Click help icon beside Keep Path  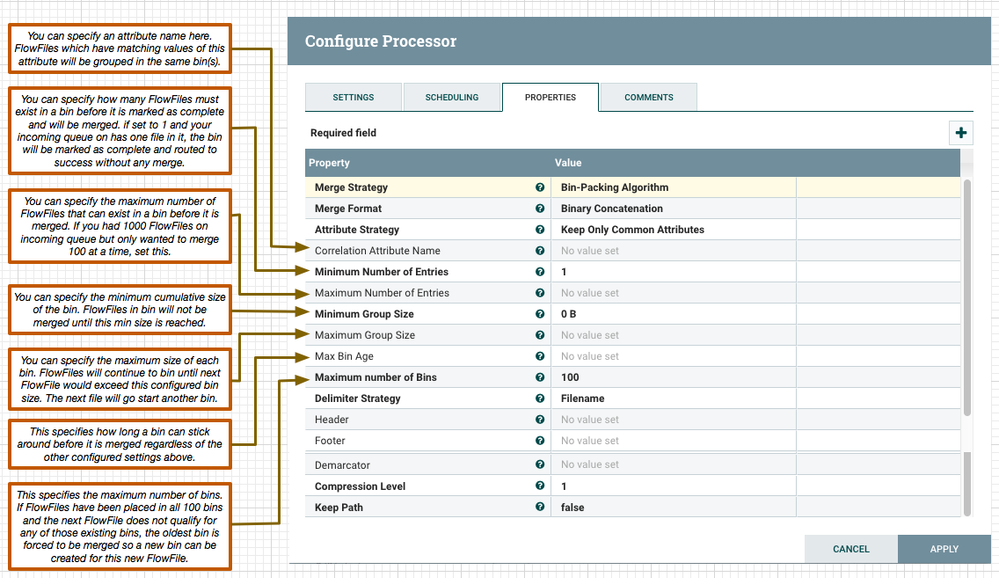pyautogui.click(x=540, y=508)
